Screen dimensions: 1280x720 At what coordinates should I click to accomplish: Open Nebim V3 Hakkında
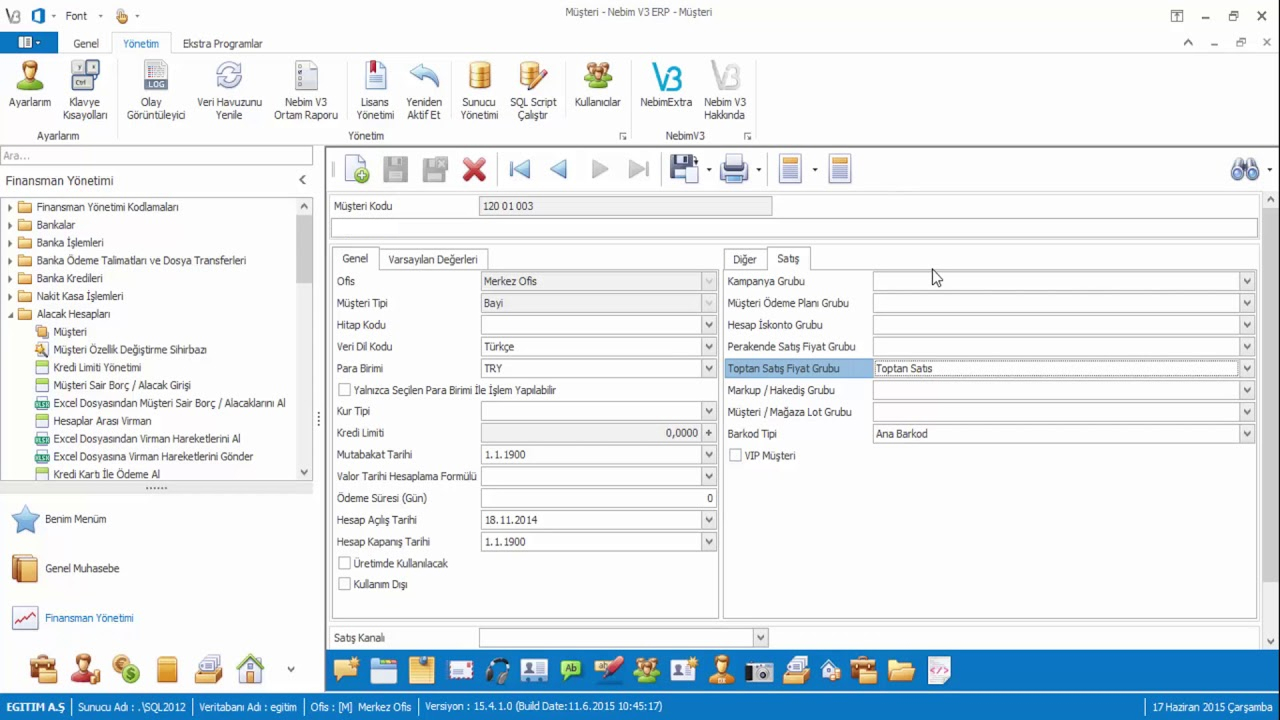tap(725, 90)
